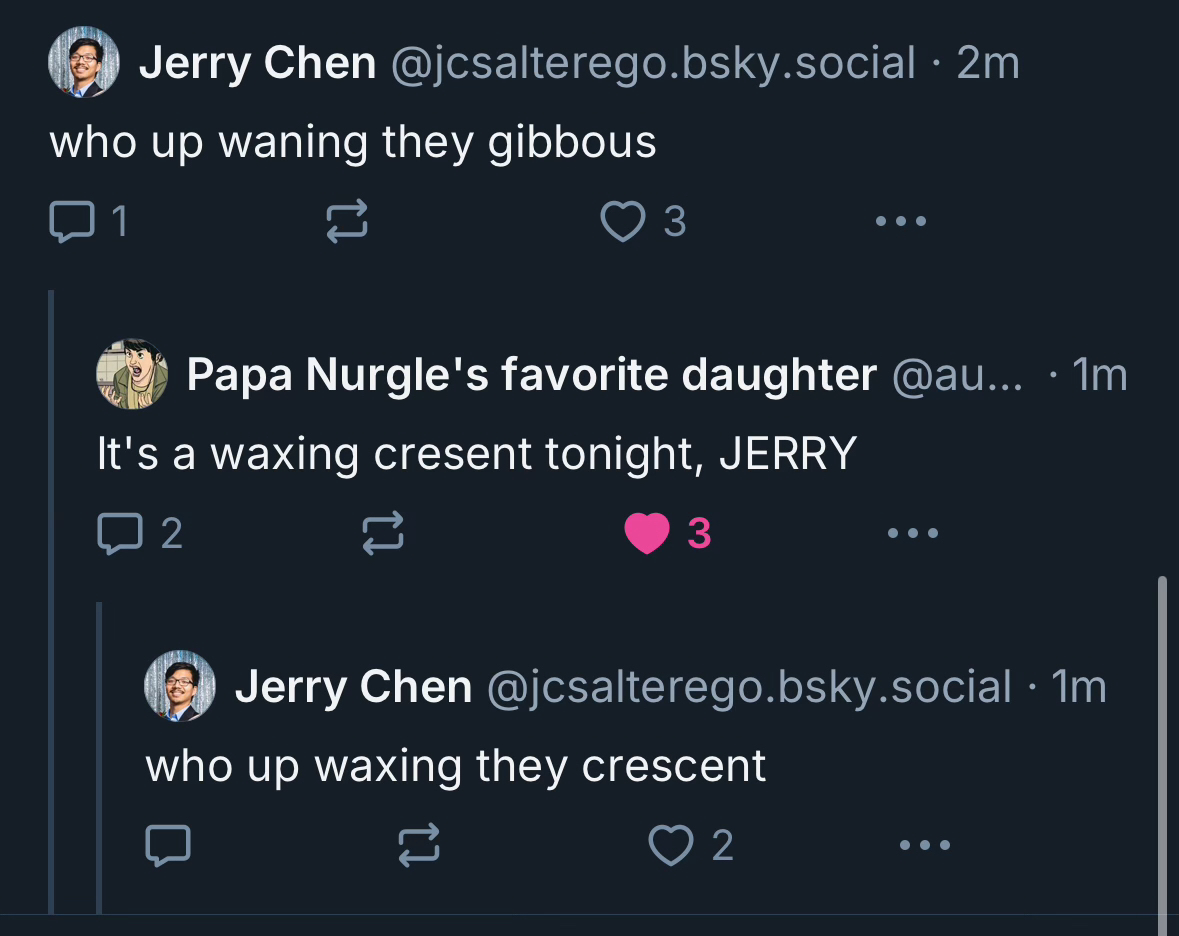Repost the "waning they gibbous" post

tap(347, 221)
